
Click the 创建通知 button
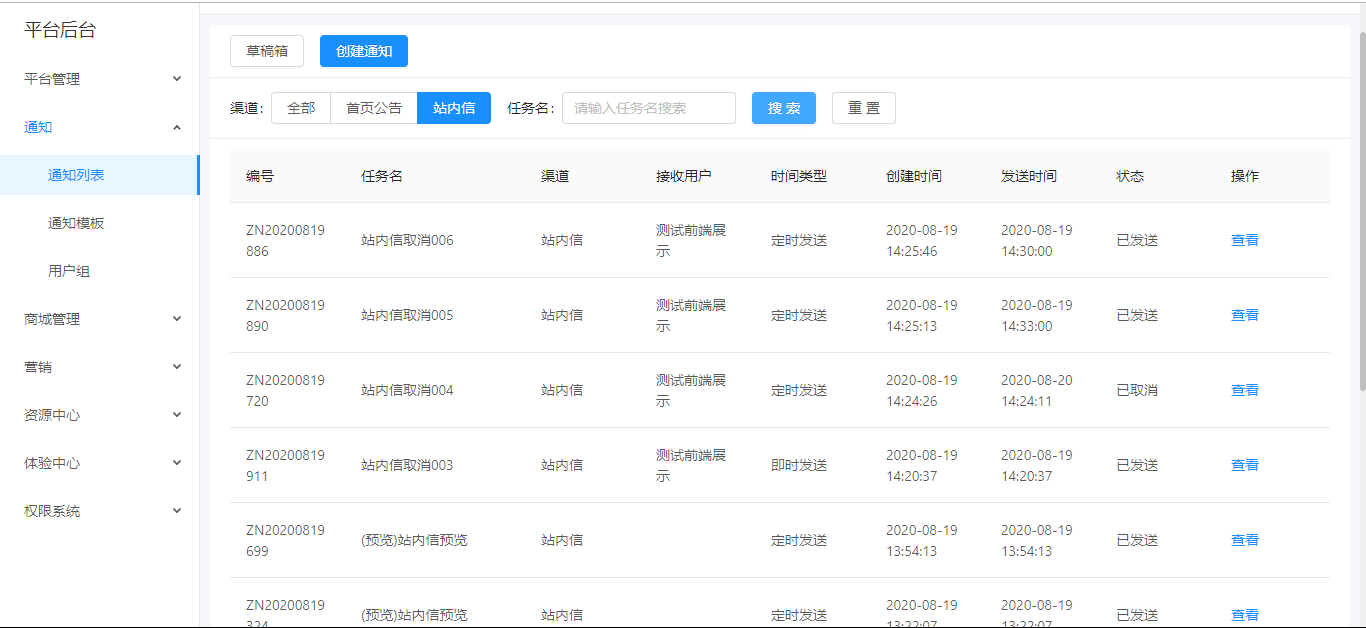pyautogui.click(x=364, y=51)
